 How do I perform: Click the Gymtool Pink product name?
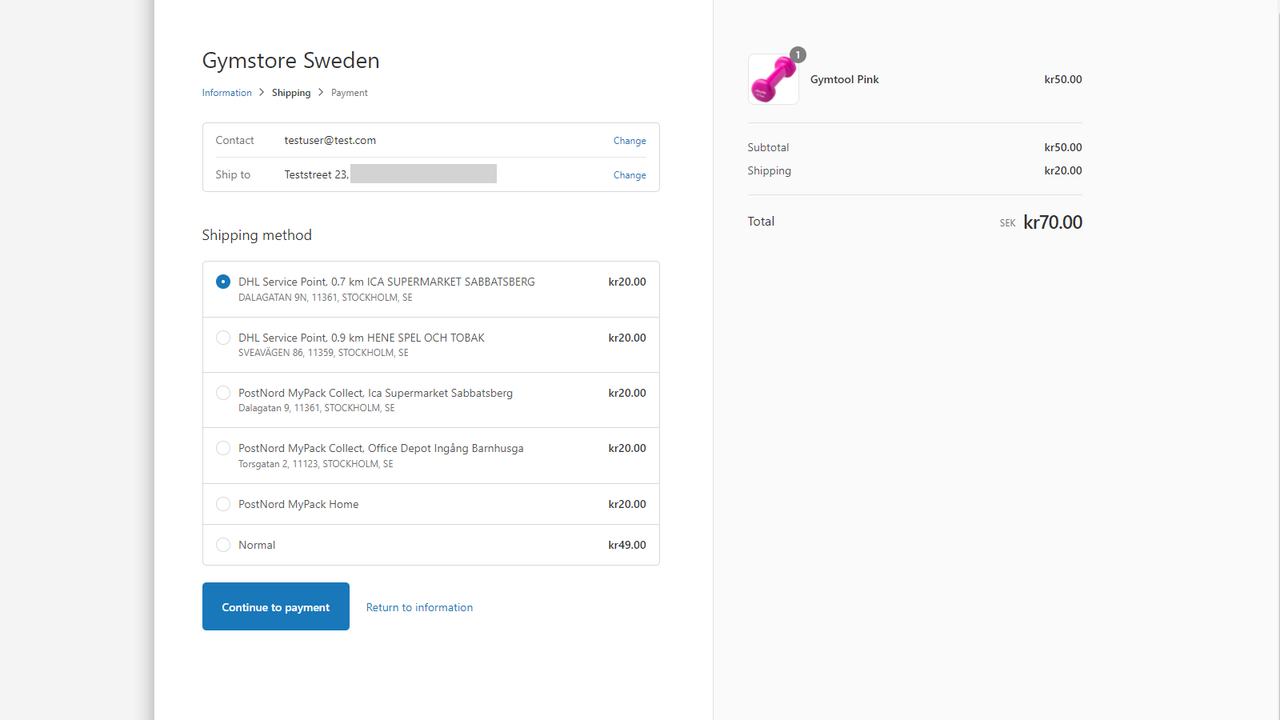(x=844, y=79)
